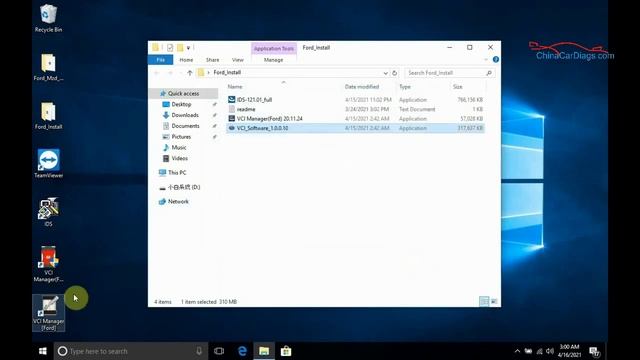Open the volume control in system tray
Screen dimensions: 640x360
pyautogui.click(x=550, y=351)
